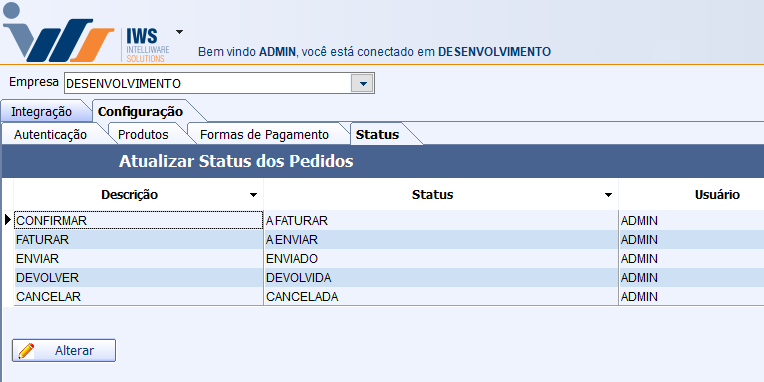Open the Autenticação sub-tab
The image size is (764, 382).
pos(50,134)
